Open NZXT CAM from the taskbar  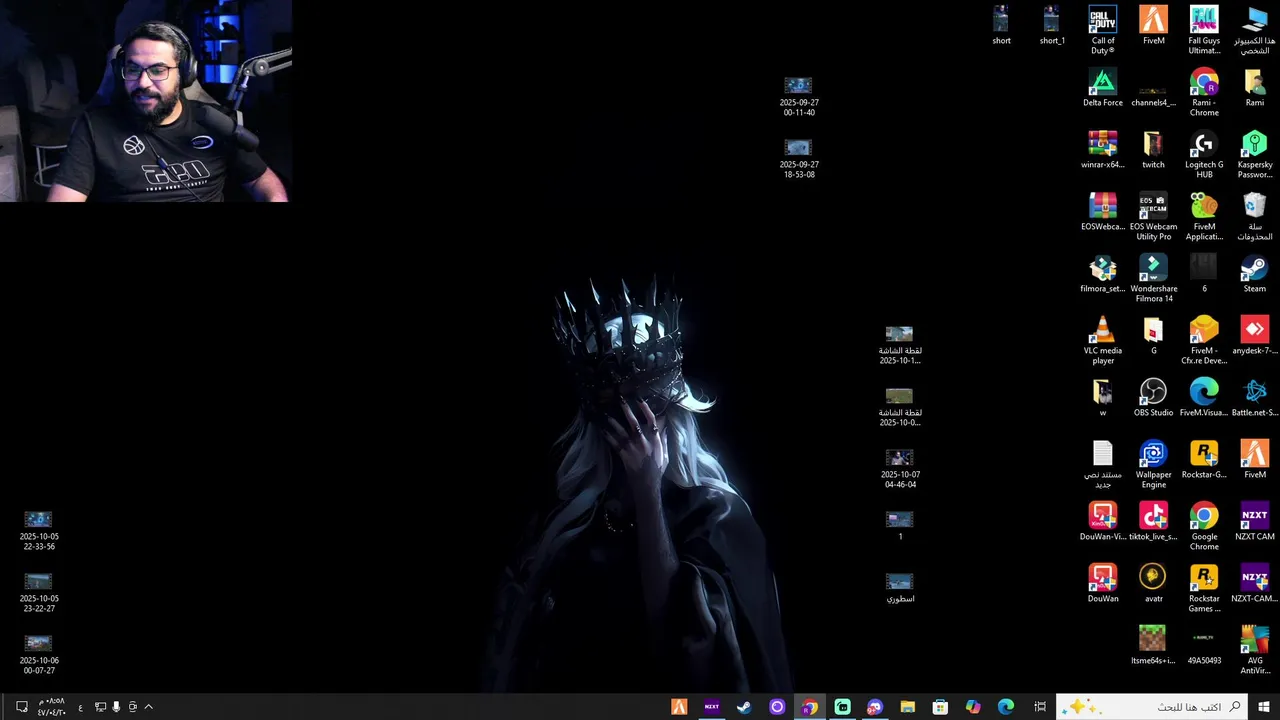[712, 707]
